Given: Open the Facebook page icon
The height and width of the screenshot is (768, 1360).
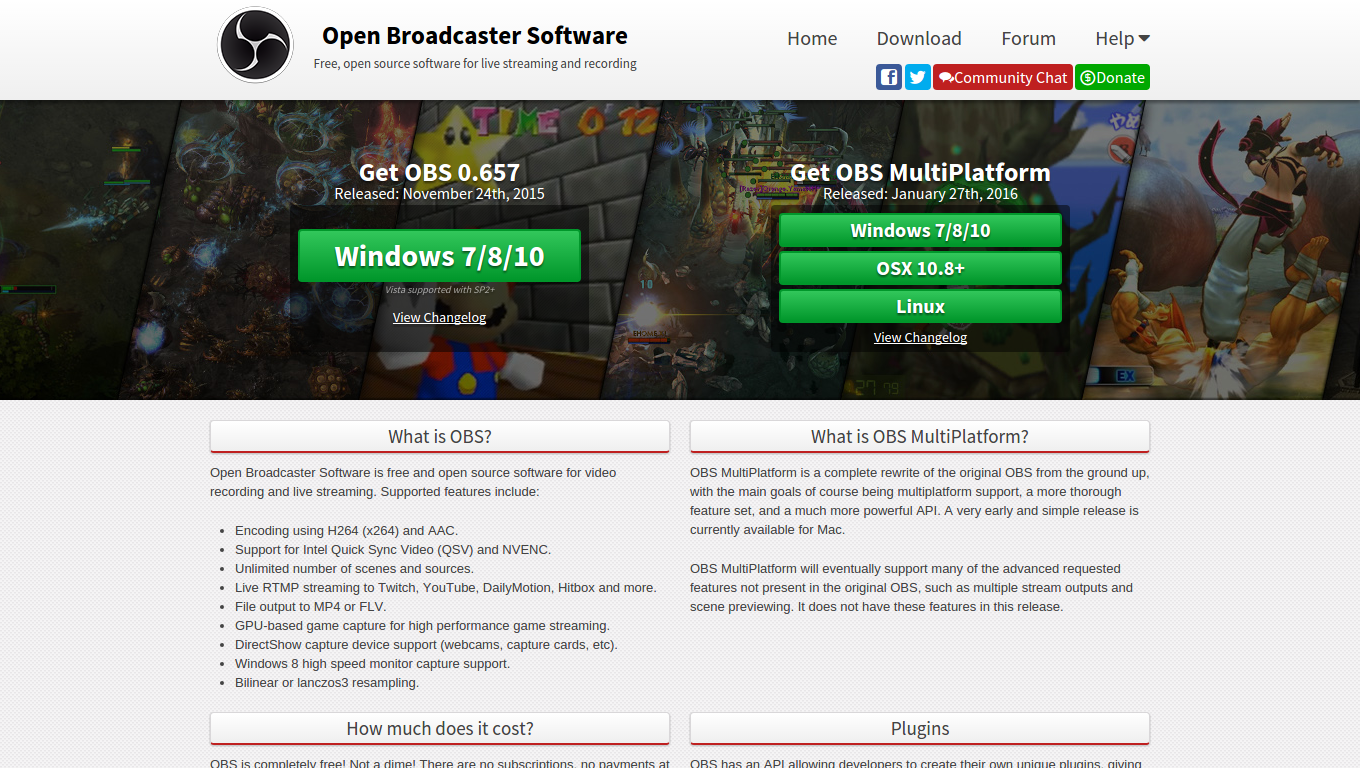Looking at the screenshot, I should (x=889, y=77).
